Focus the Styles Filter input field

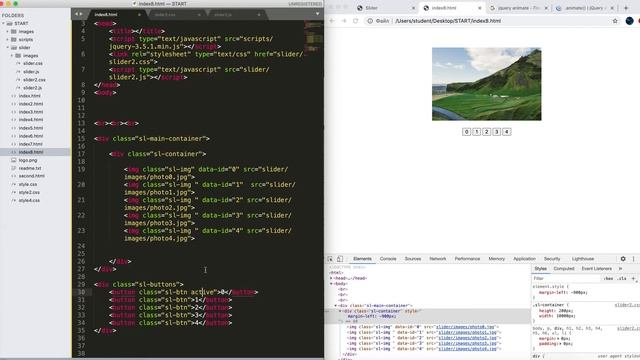(x=567, y=278)
